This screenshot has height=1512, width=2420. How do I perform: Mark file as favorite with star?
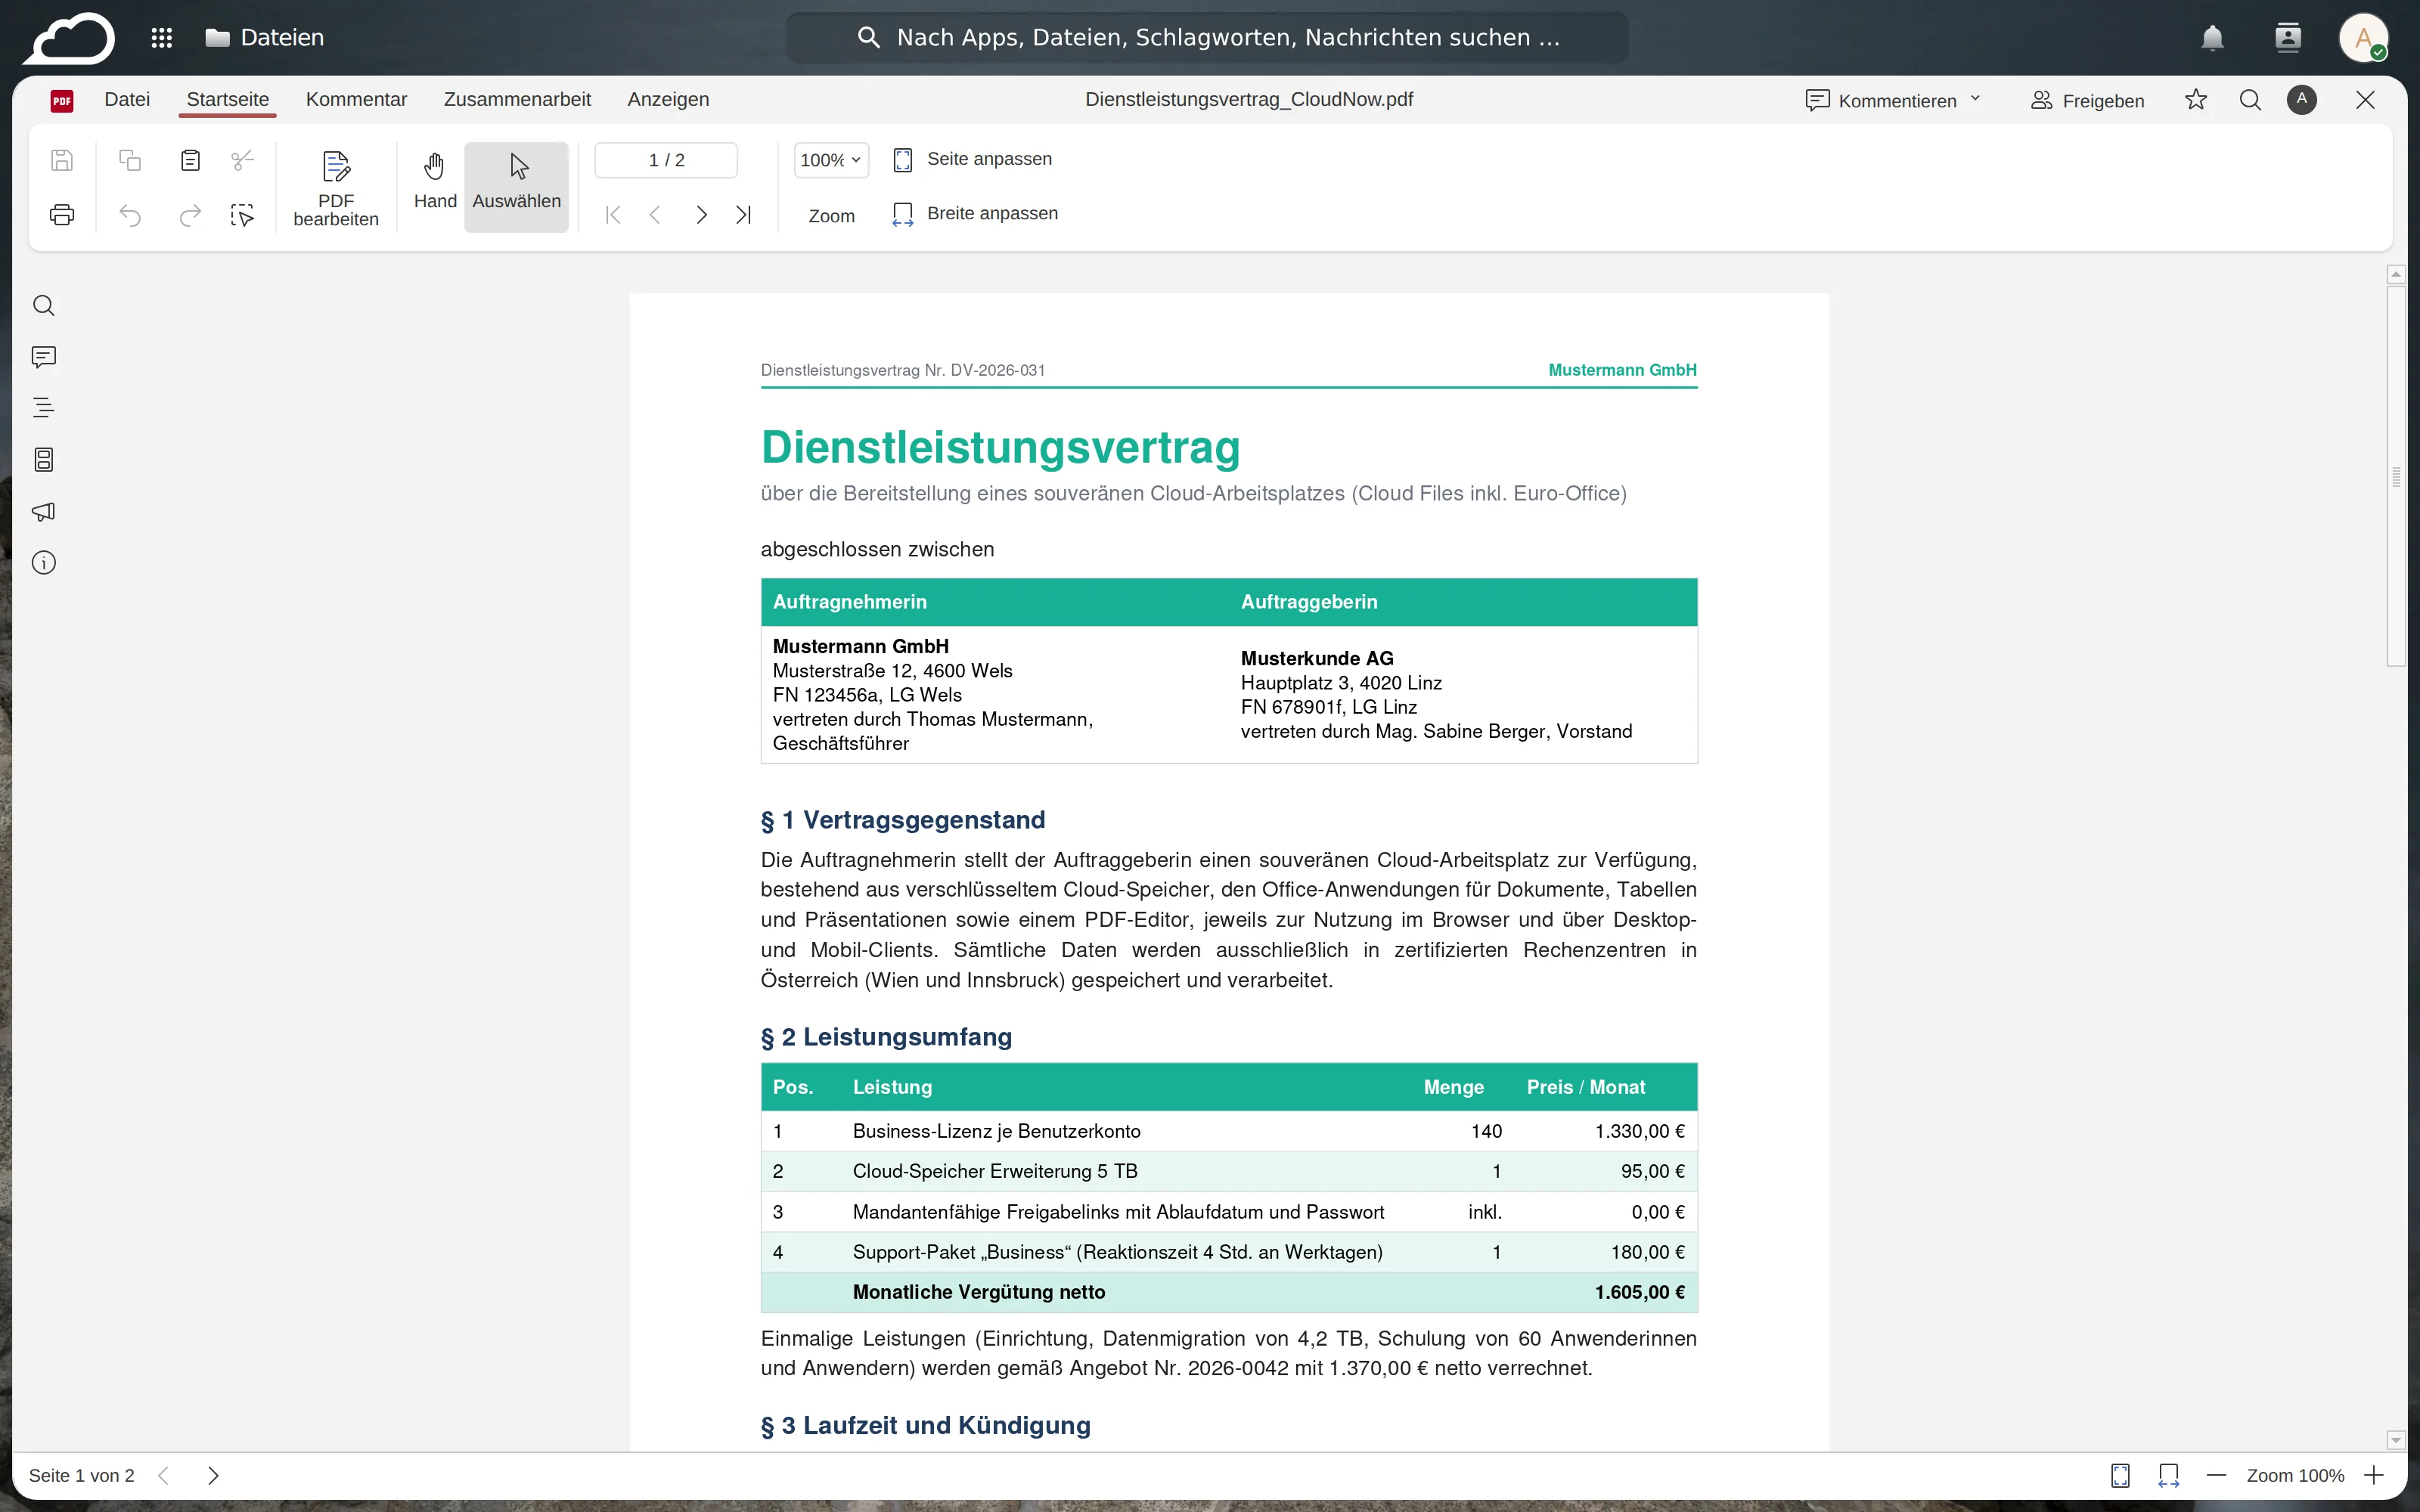coord(2195,100)
